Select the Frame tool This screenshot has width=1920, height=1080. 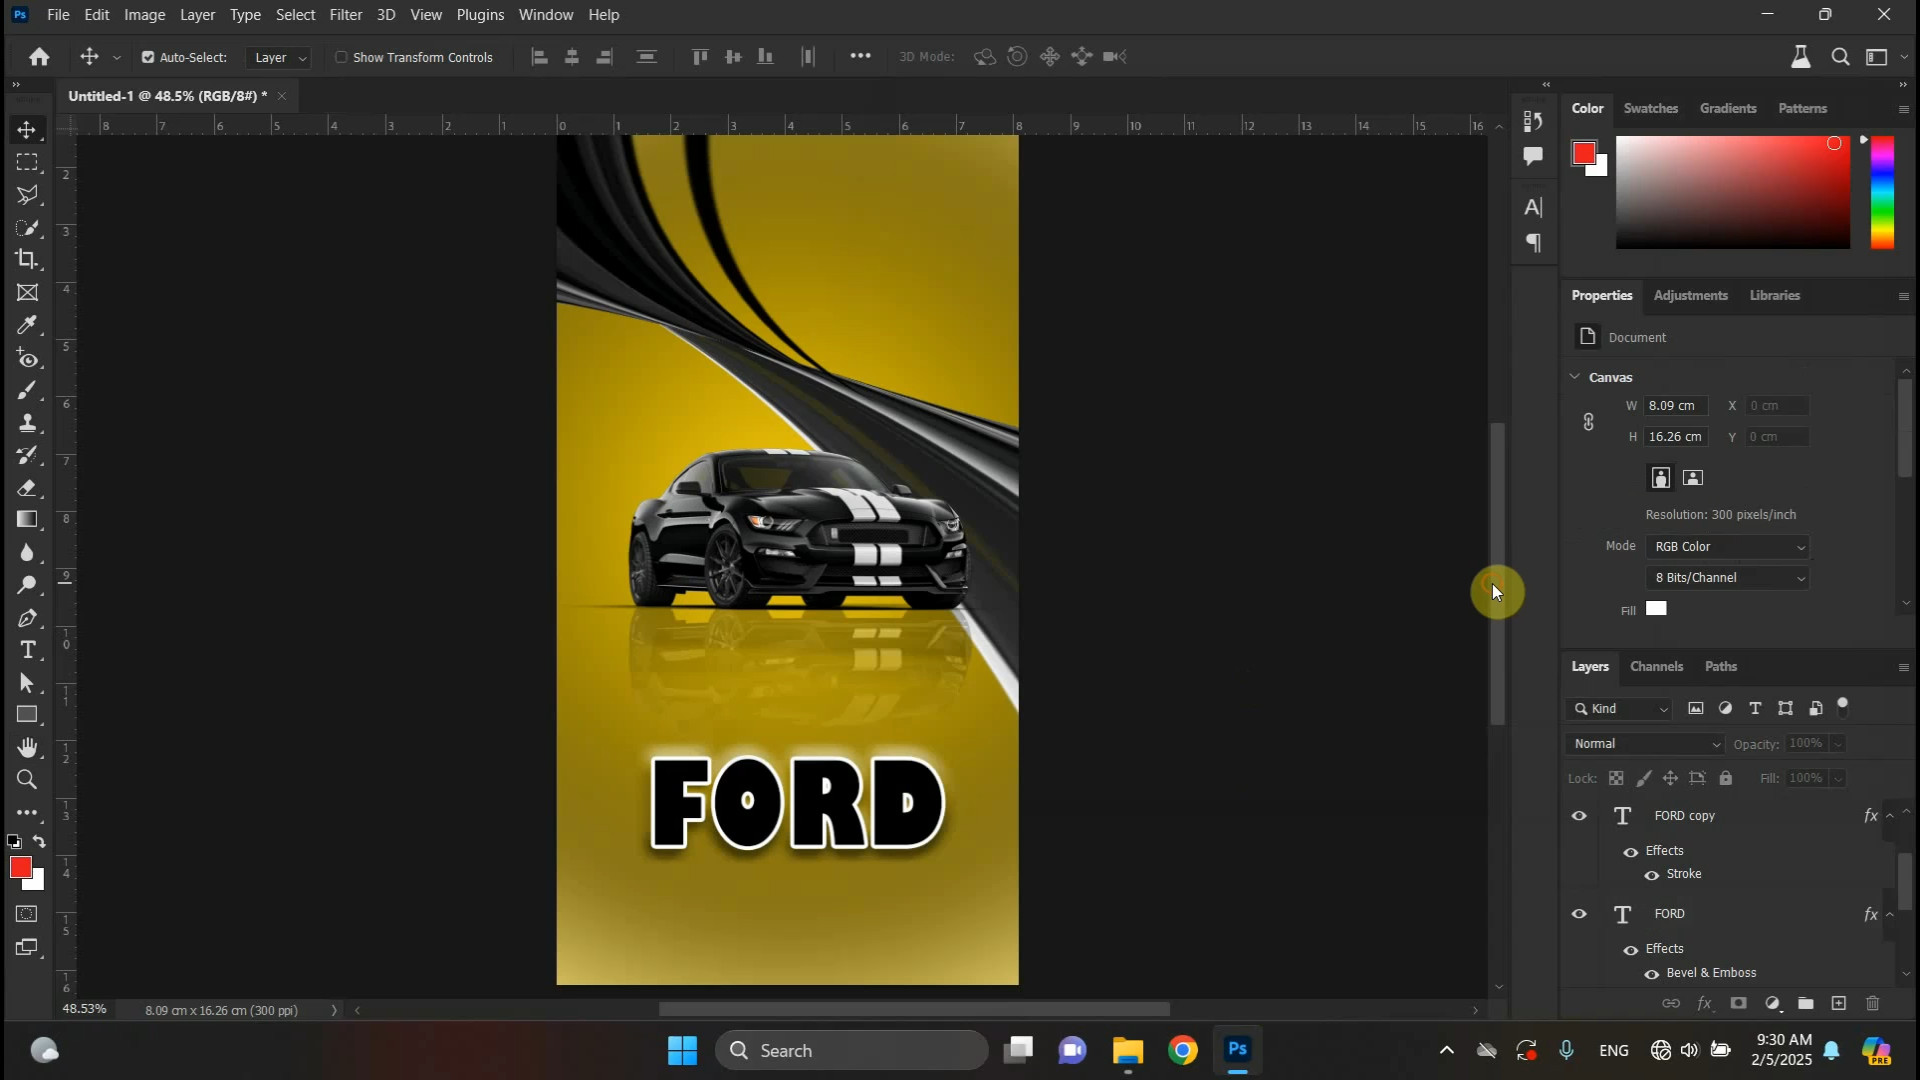tap(27, 293)
